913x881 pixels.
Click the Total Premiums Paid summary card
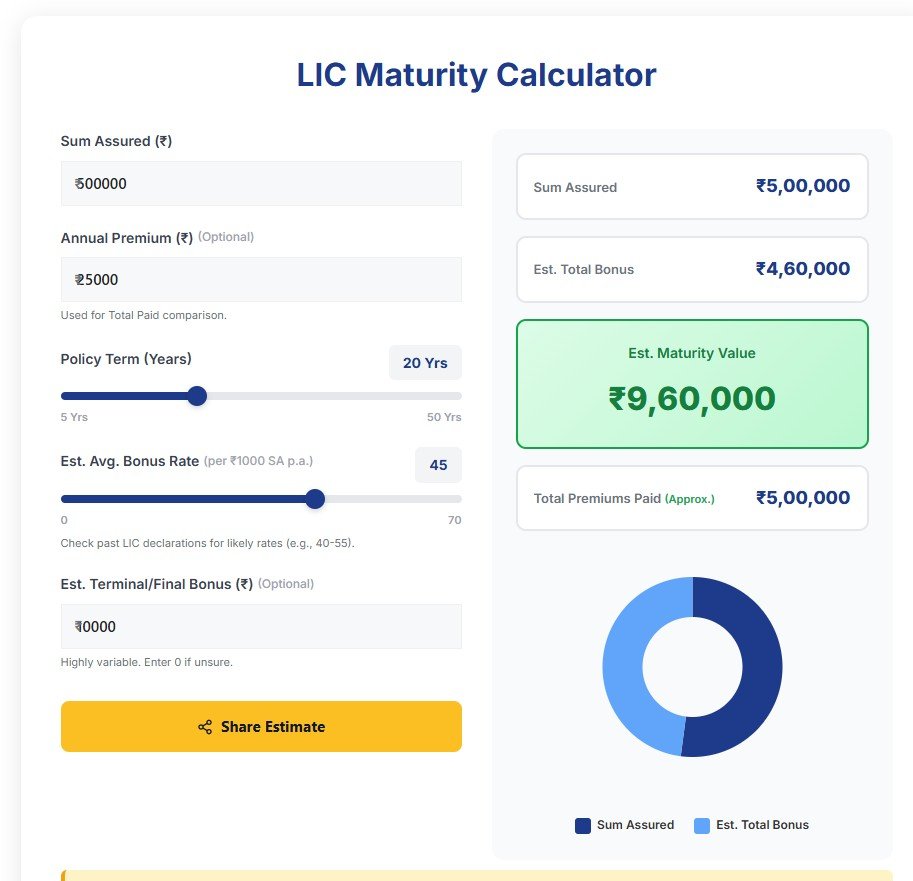click(692, 498)
